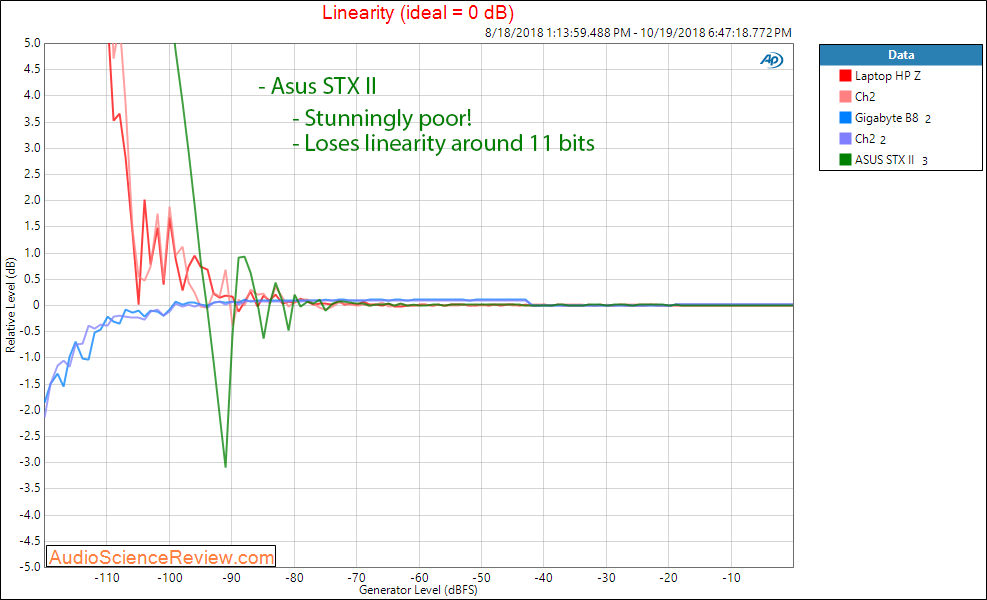Click the '1.0' y-axis tick label

(32, 252)
